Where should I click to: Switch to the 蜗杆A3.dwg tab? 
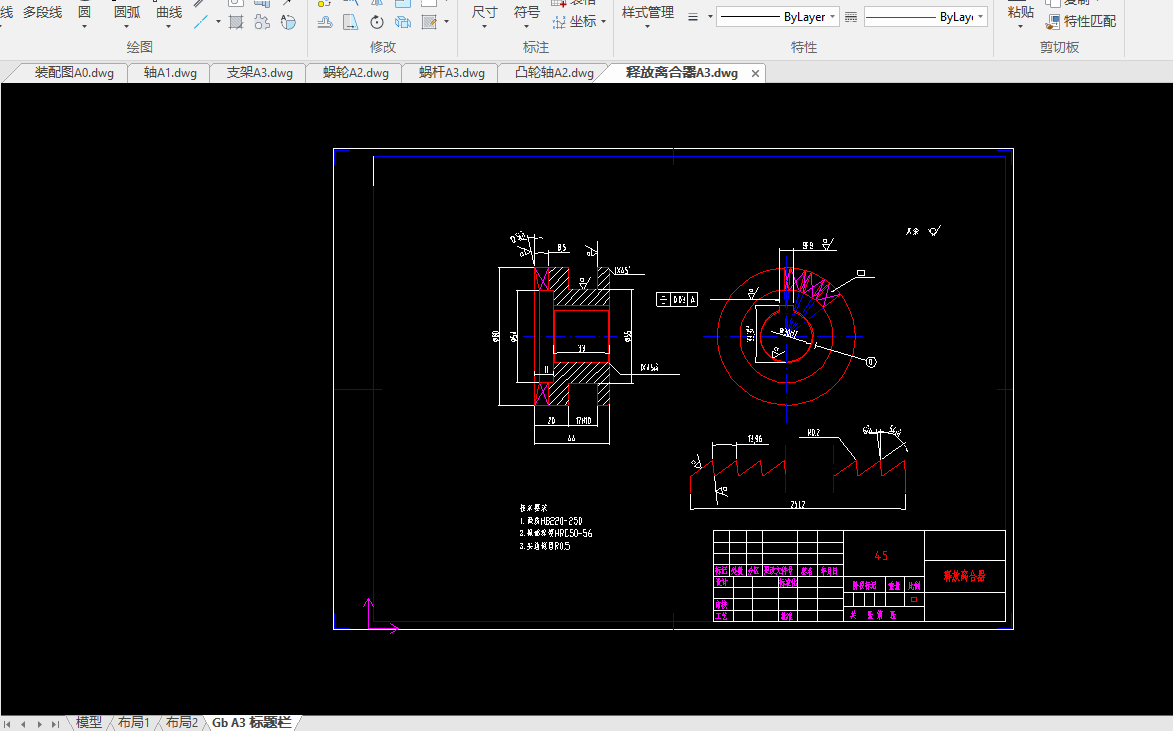(x=452, y=73)
